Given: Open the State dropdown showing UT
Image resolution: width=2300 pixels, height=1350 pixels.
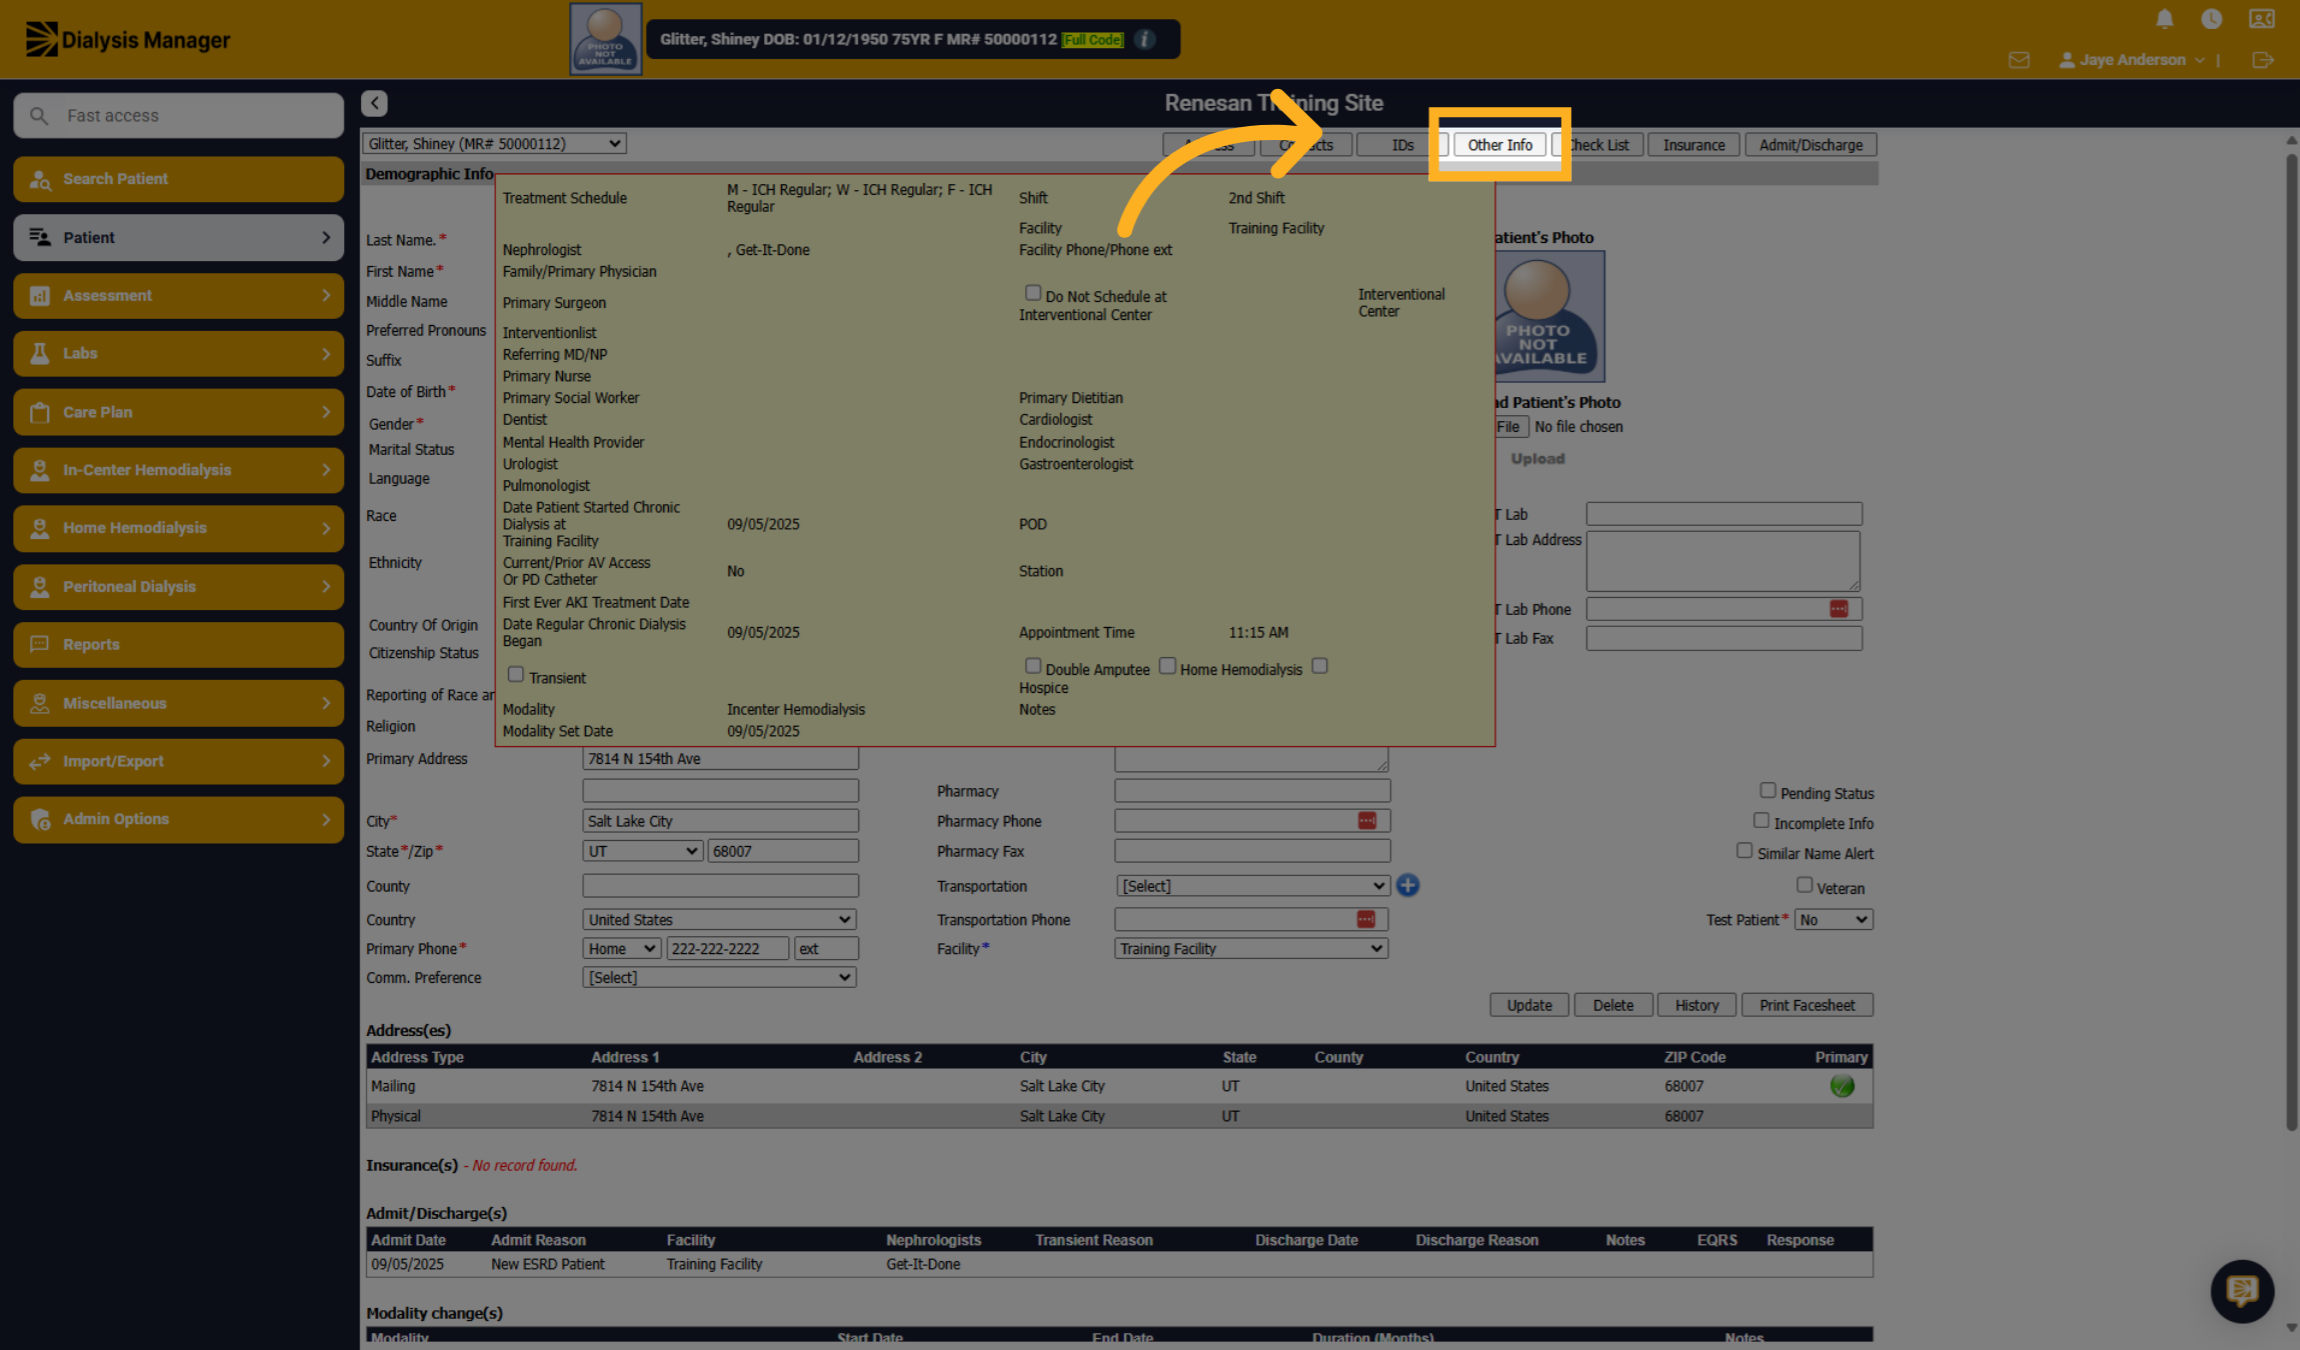Looking at the screenshot, I should pos(642,851).
